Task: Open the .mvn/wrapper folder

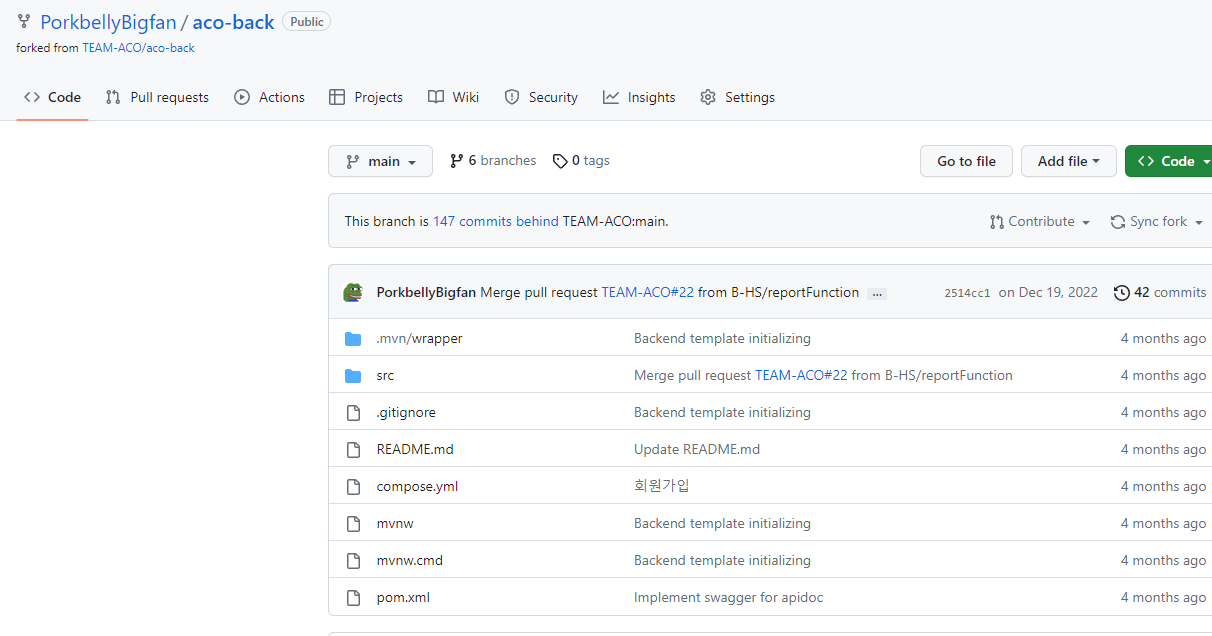Action: 419,339
